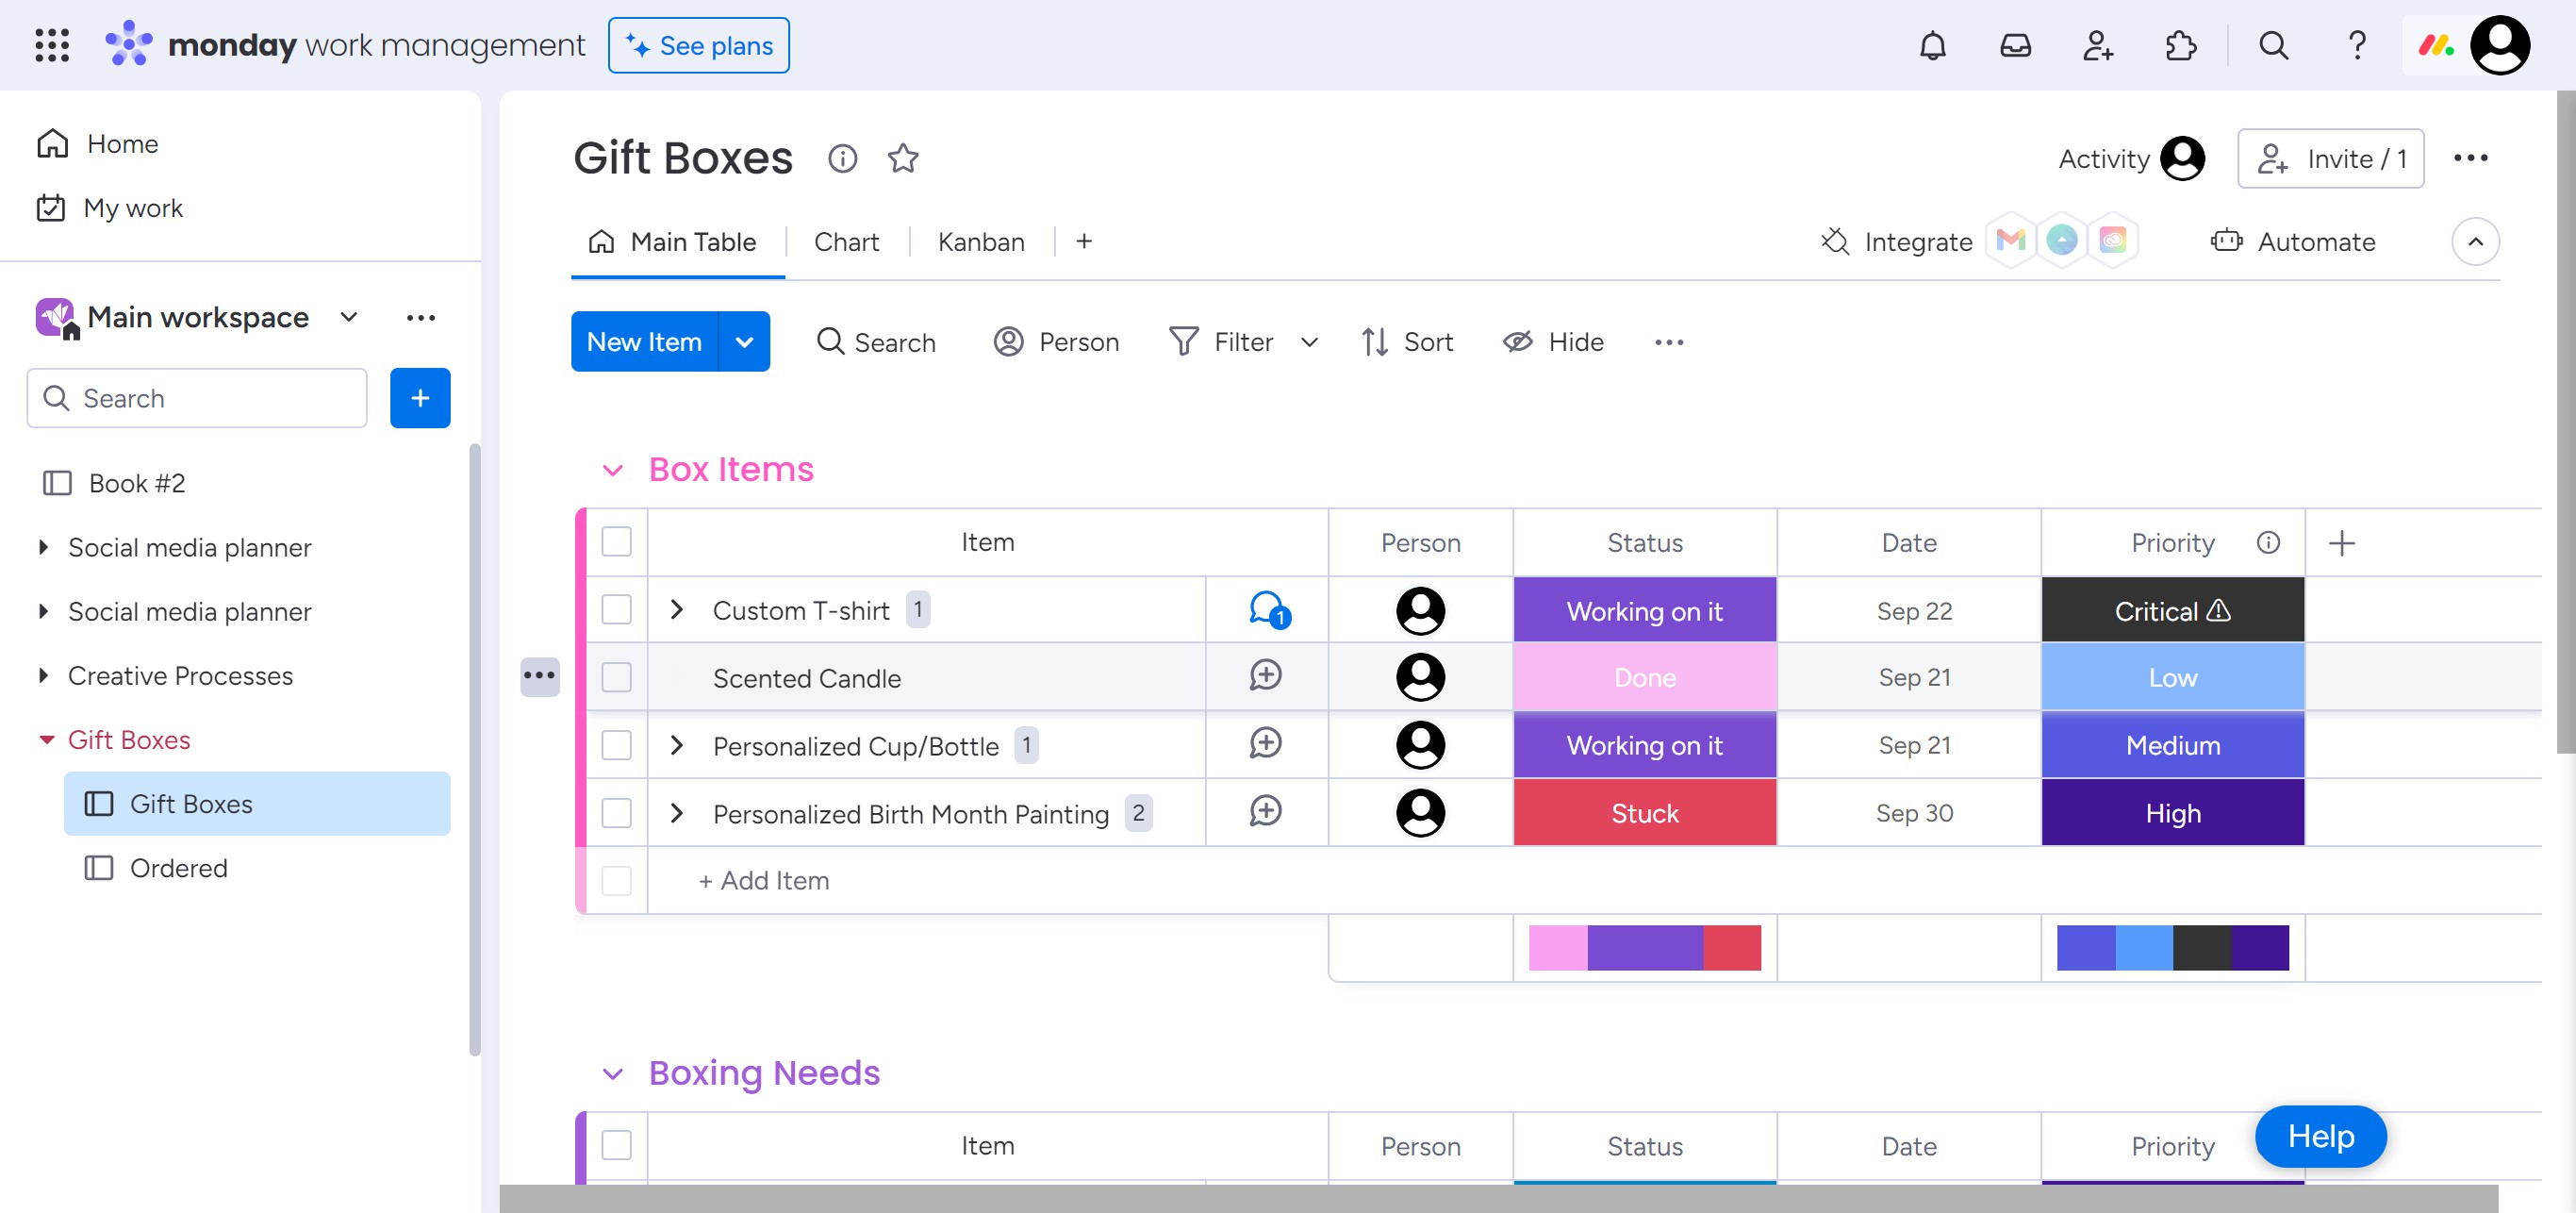This screenshot has height=1213, width=2576.
Task: Expand Custom T-shirt subitems
Action: (x=677, y=609)
